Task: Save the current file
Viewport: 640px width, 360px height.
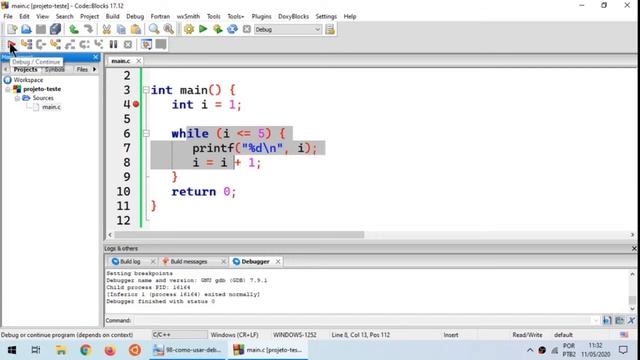Action: coord(41,29)
